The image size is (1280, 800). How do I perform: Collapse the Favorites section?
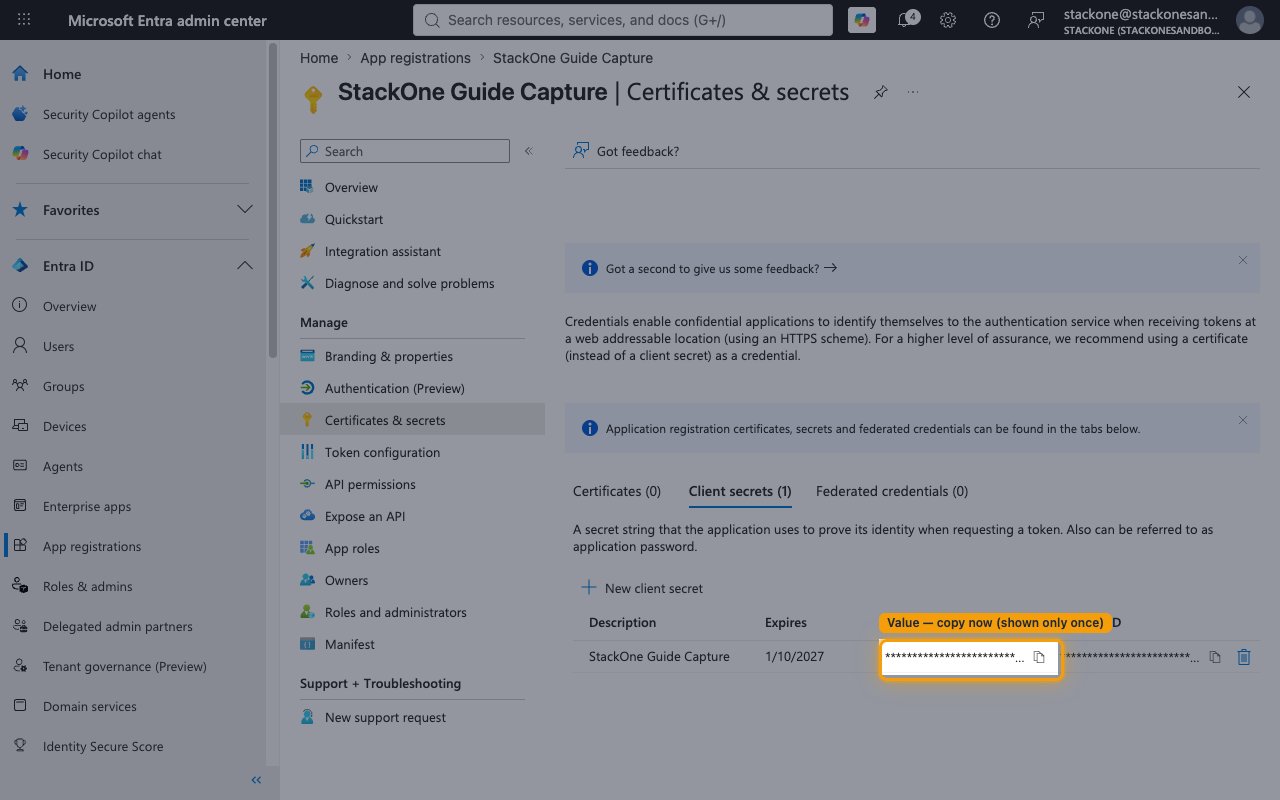coord(244,210)
